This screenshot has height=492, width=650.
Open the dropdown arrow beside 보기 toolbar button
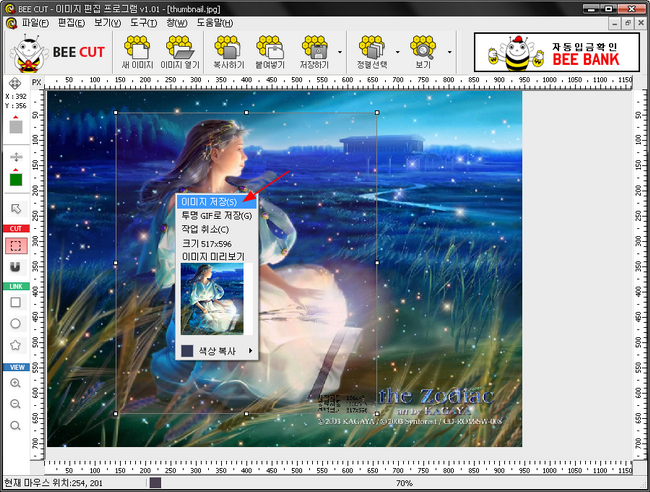pyautogui.click(x=449, y=50)
